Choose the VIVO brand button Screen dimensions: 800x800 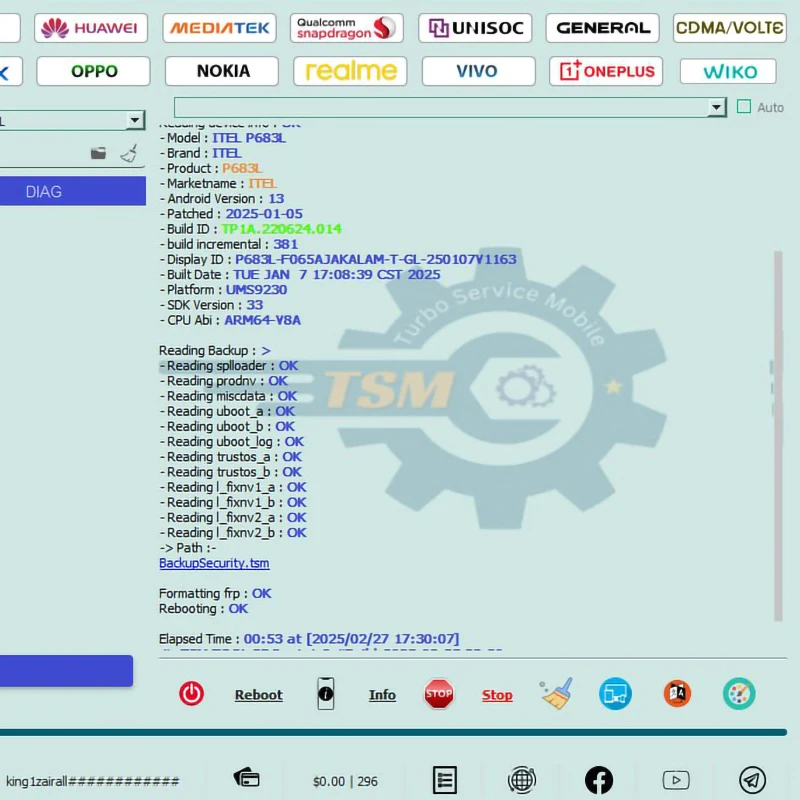pyautogui.click(x=479, y=71)
